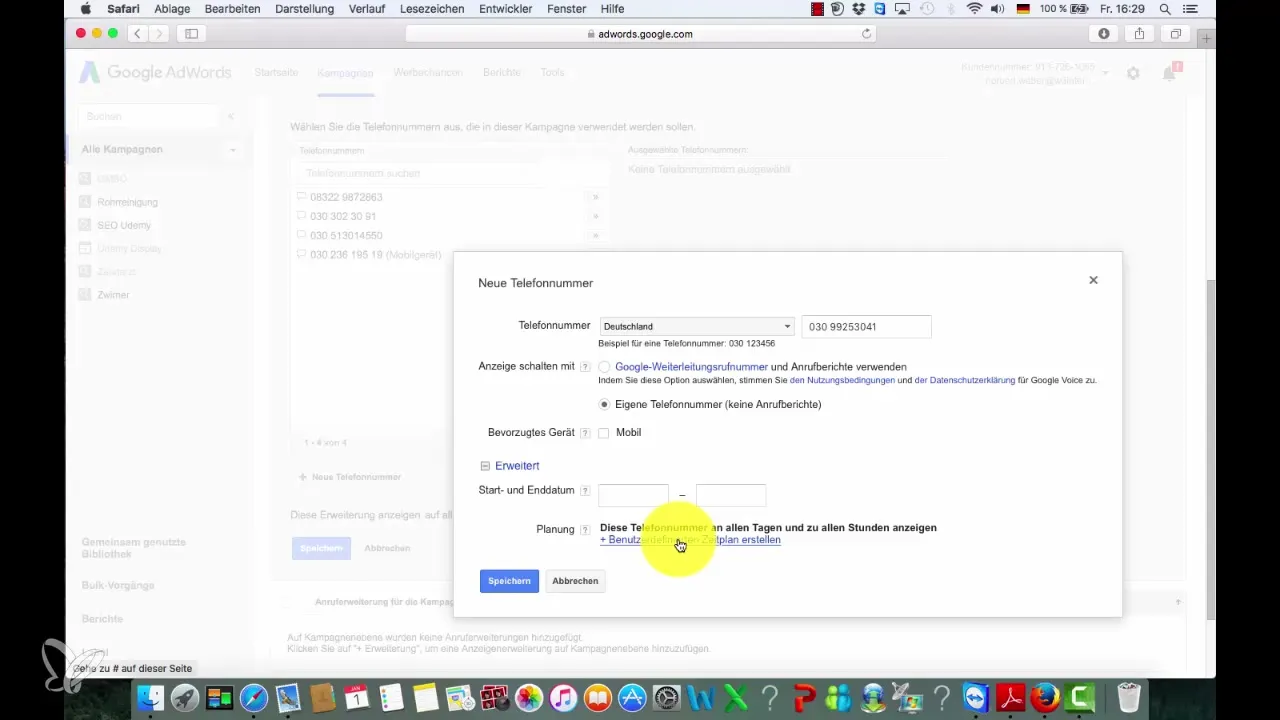This screenshot has width=1280, height=720.
Task: Show all Safari tabs
Action: pos(1176,34)
